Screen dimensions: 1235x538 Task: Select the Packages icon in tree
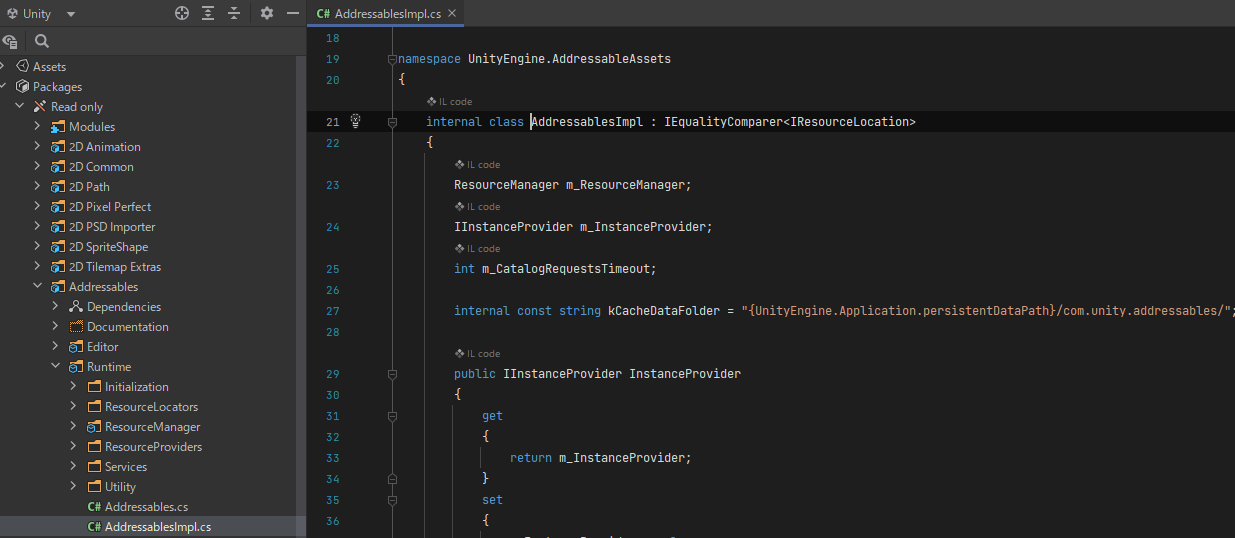click(22, 86)
